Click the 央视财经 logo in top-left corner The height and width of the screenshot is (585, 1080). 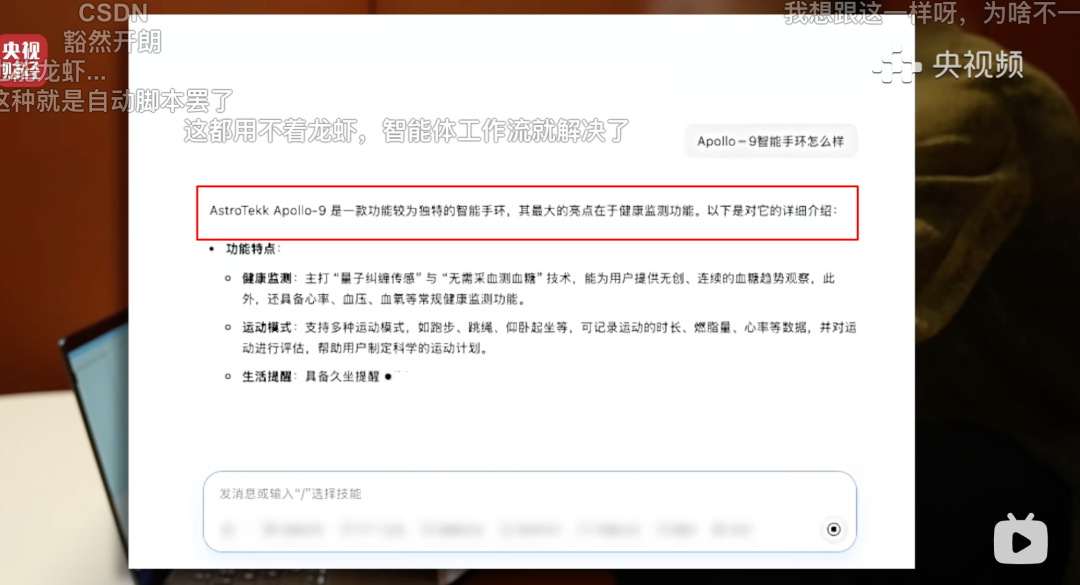[22, 60]
